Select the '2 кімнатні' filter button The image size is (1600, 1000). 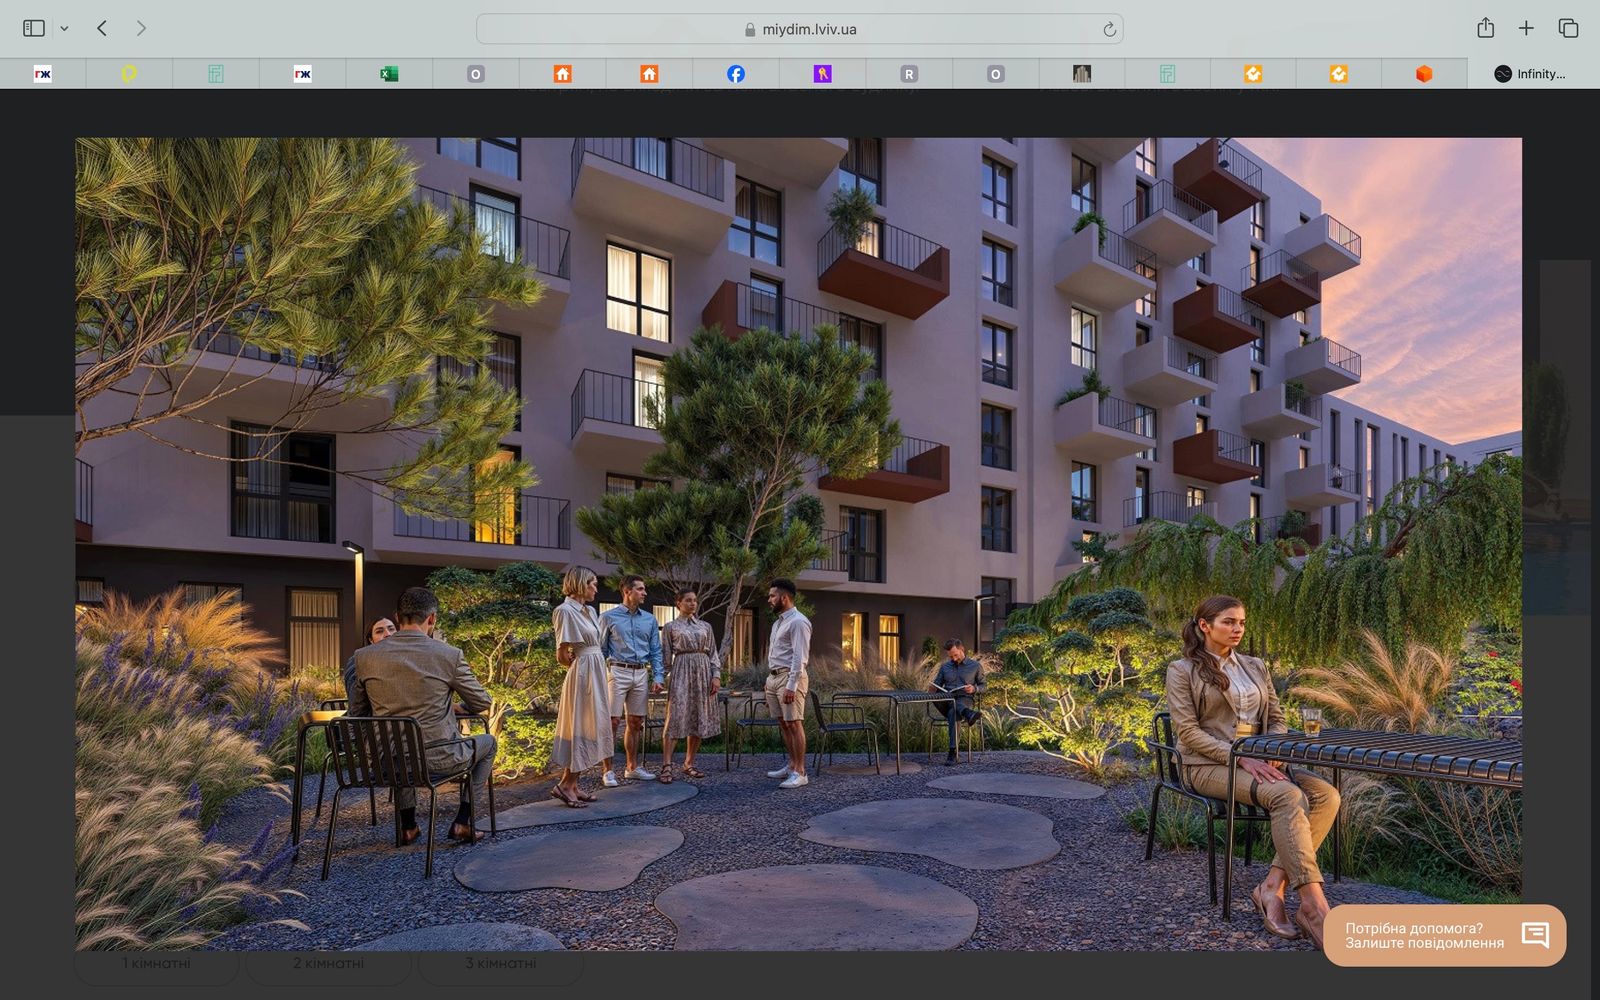coord(328,963)
